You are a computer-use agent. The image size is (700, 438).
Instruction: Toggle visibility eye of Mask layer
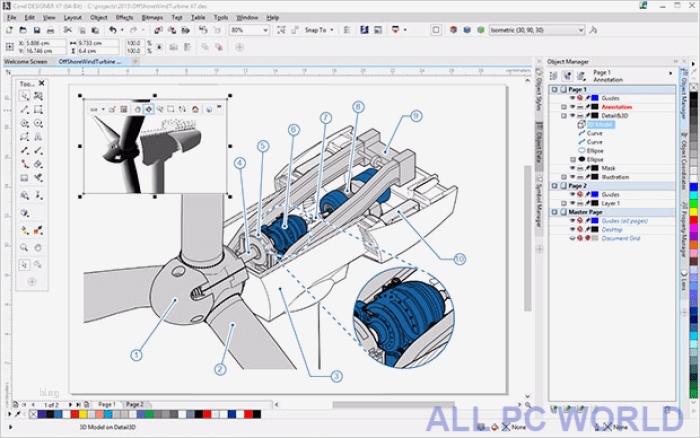[x=572, y=168]
